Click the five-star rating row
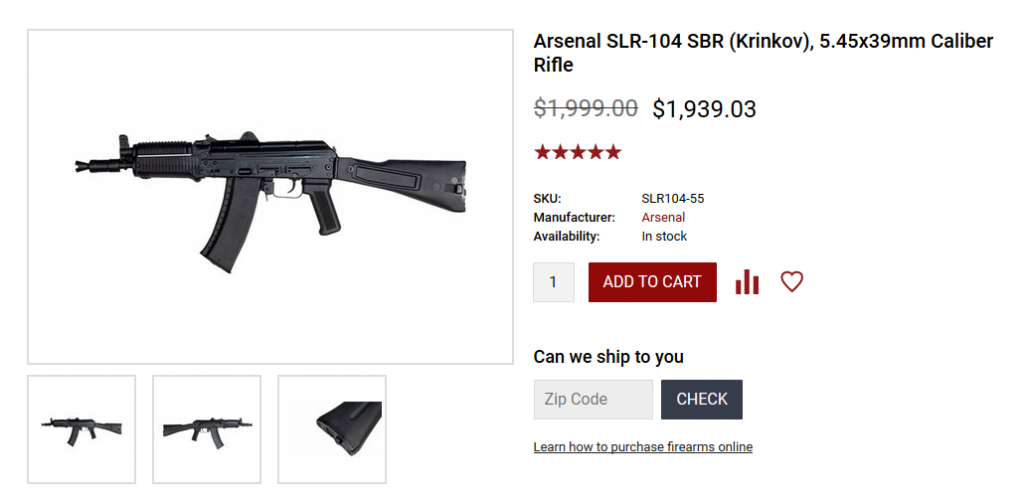 tap(577, 152)
